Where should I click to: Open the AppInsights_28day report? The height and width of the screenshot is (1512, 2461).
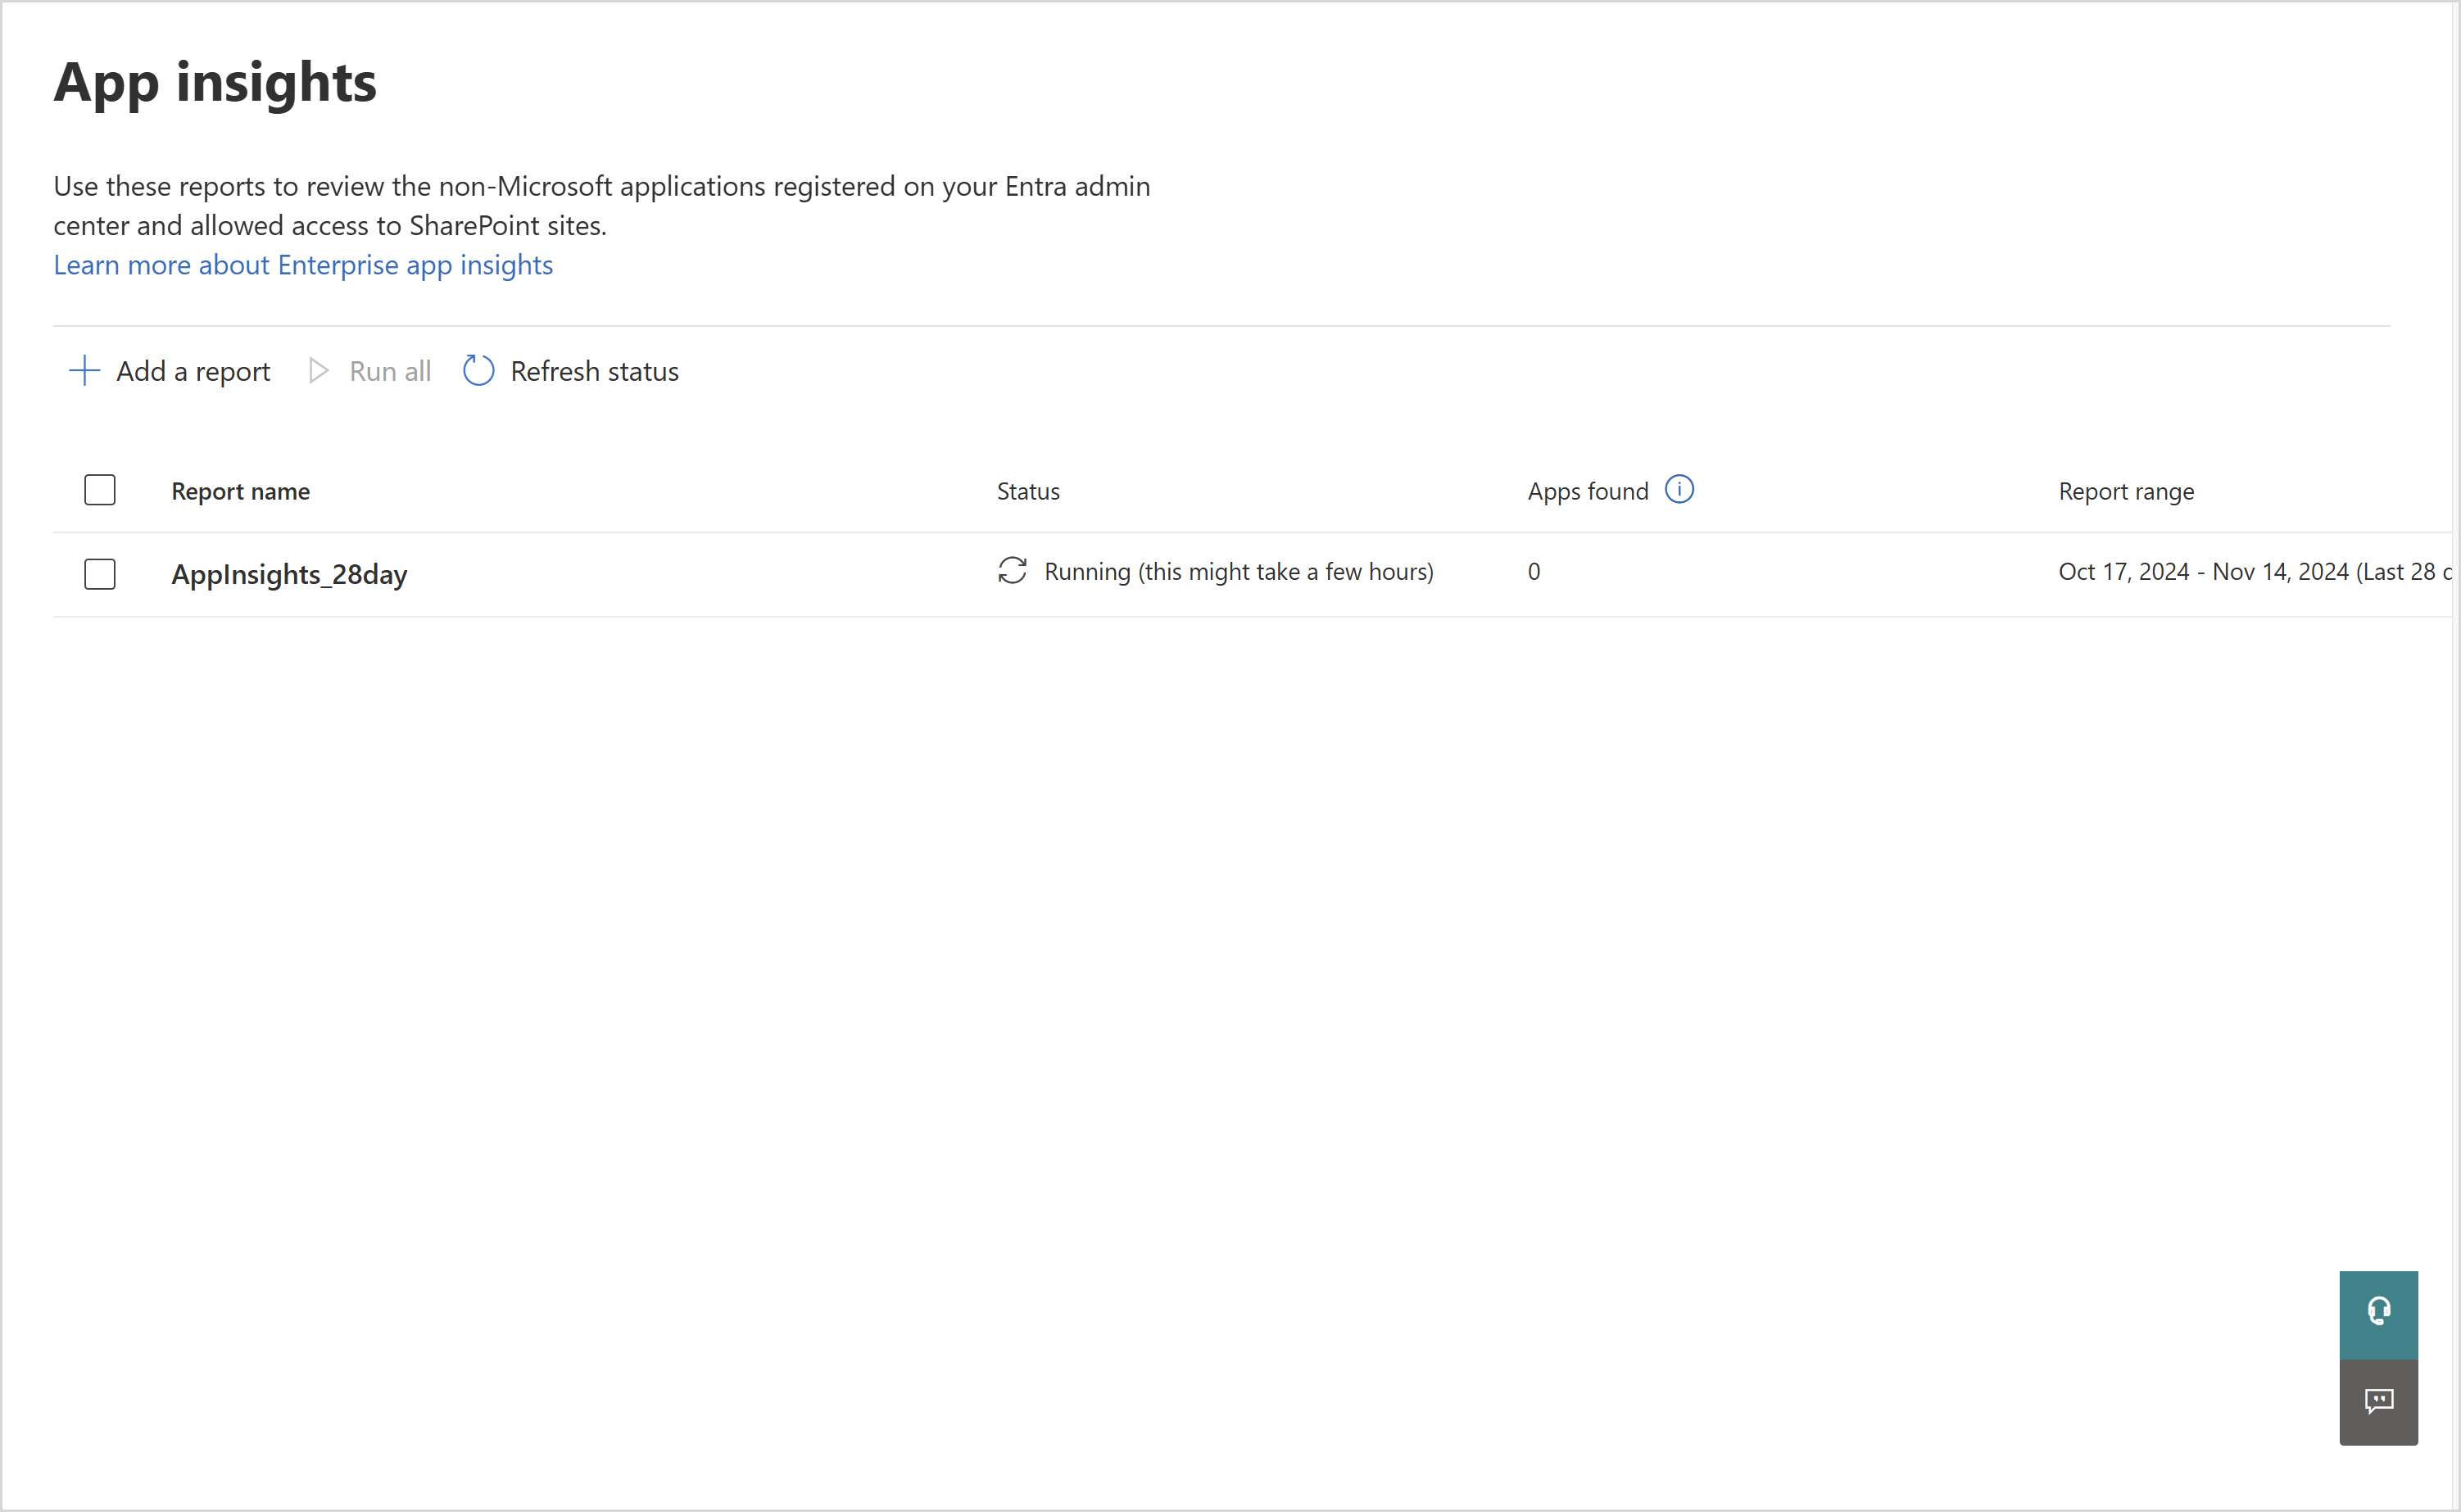289,575
